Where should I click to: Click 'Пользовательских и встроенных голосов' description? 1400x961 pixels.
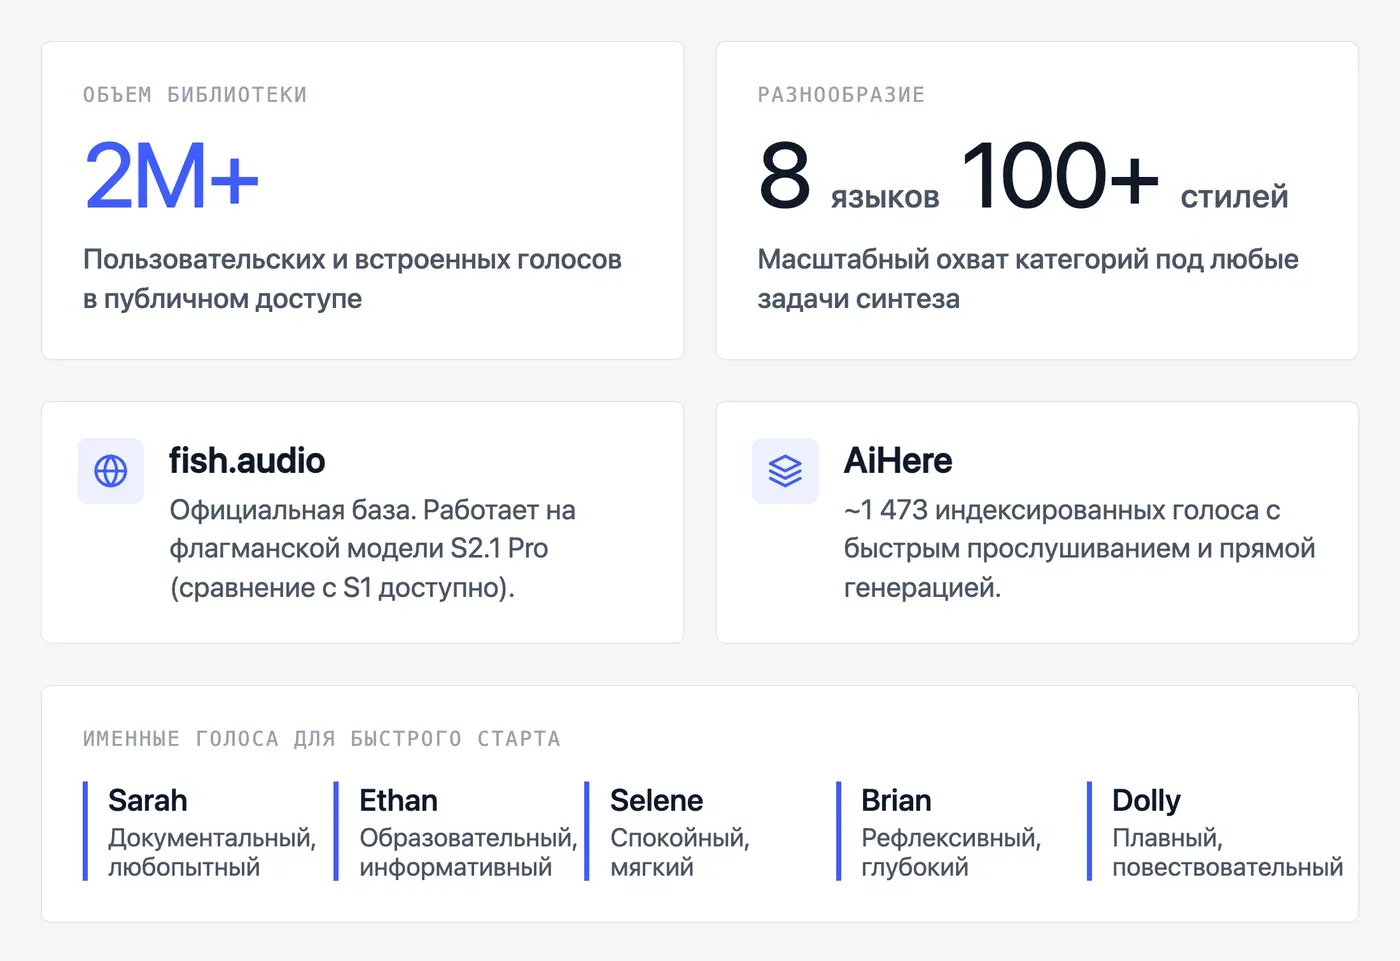(x=352, y=279)
